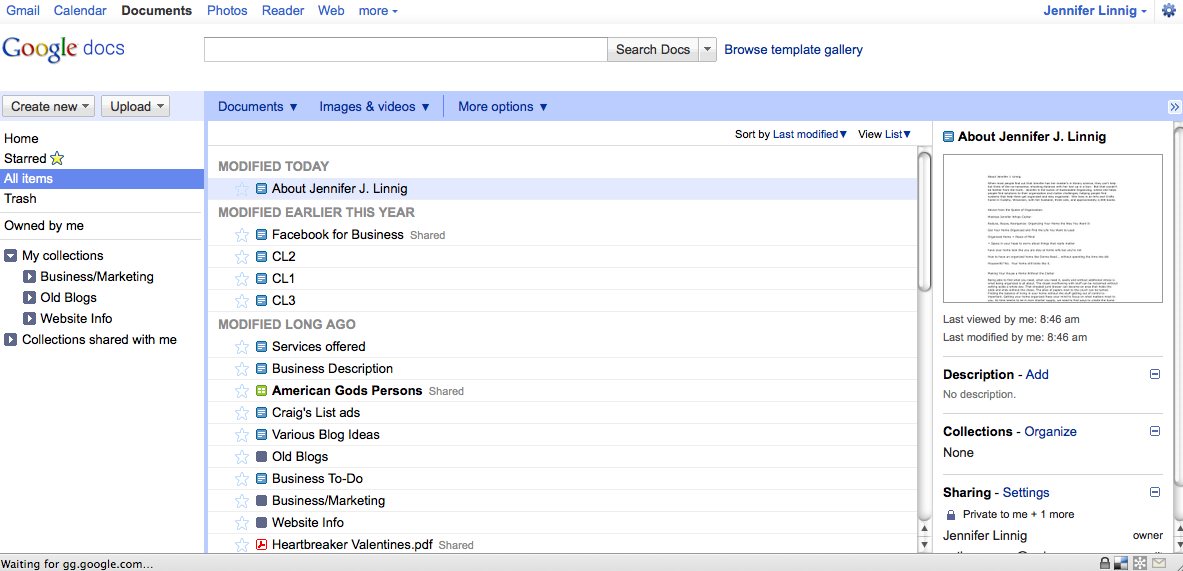Viewport: 1183px width, 571px height.
Task: Click document icon beside Business Description
Action: (262, 369)
